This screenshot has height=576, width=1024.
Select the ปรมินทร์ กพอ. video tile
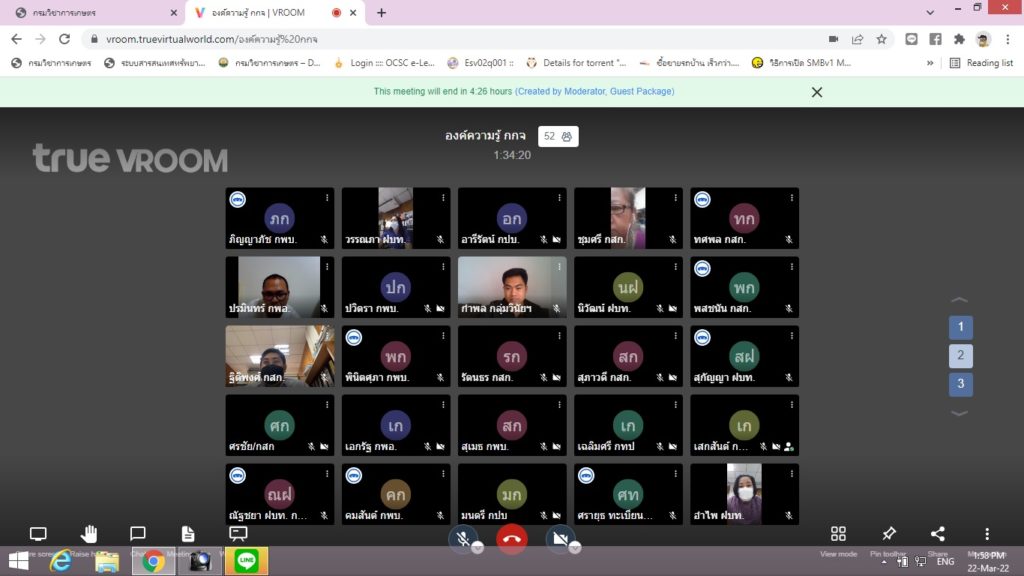coord(280,287)
